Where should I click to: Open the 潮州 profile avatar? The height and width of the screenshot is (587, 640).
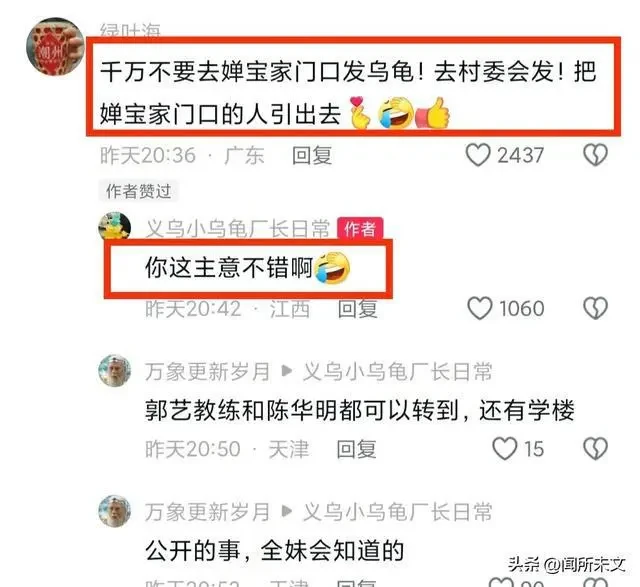tap(55, 47)
